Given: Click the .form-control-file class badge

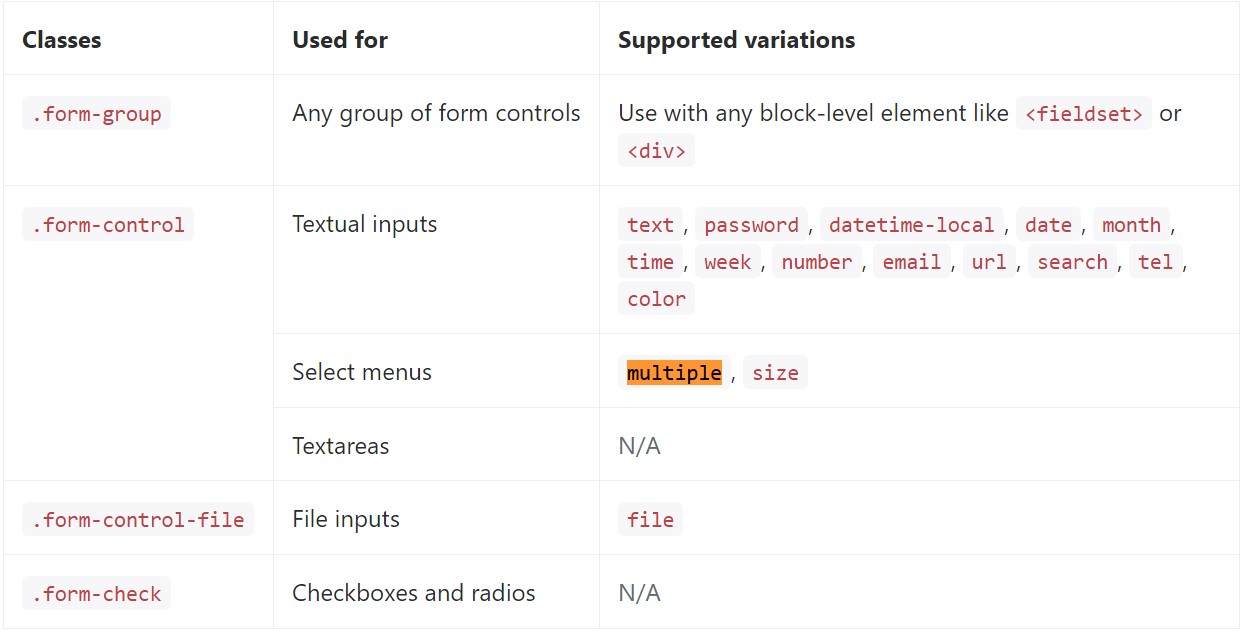Looking at the screenshot, I should coord(138,520).
